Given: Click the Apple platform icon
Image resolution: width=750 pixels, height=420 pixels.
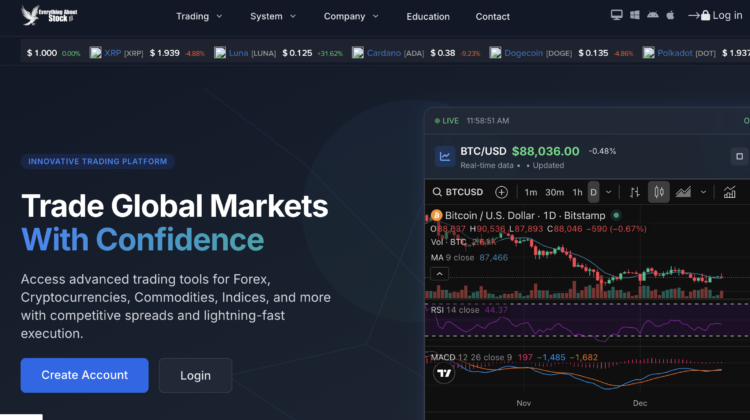Looking at the screenshot, I should [670, 15].
